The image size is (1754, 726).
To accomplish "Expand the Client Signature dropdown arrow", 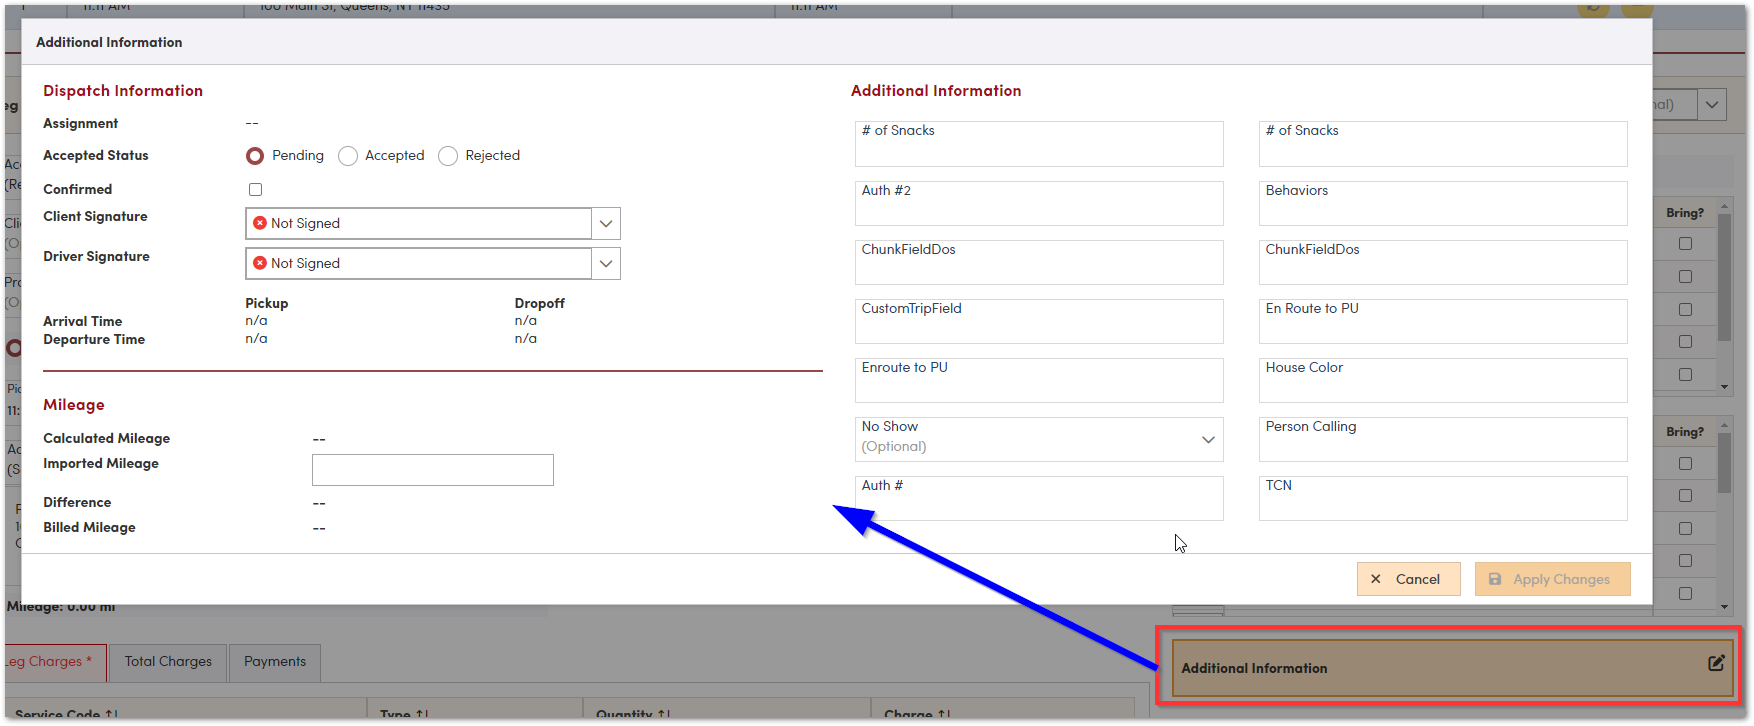I will click(x=606, y=223).
